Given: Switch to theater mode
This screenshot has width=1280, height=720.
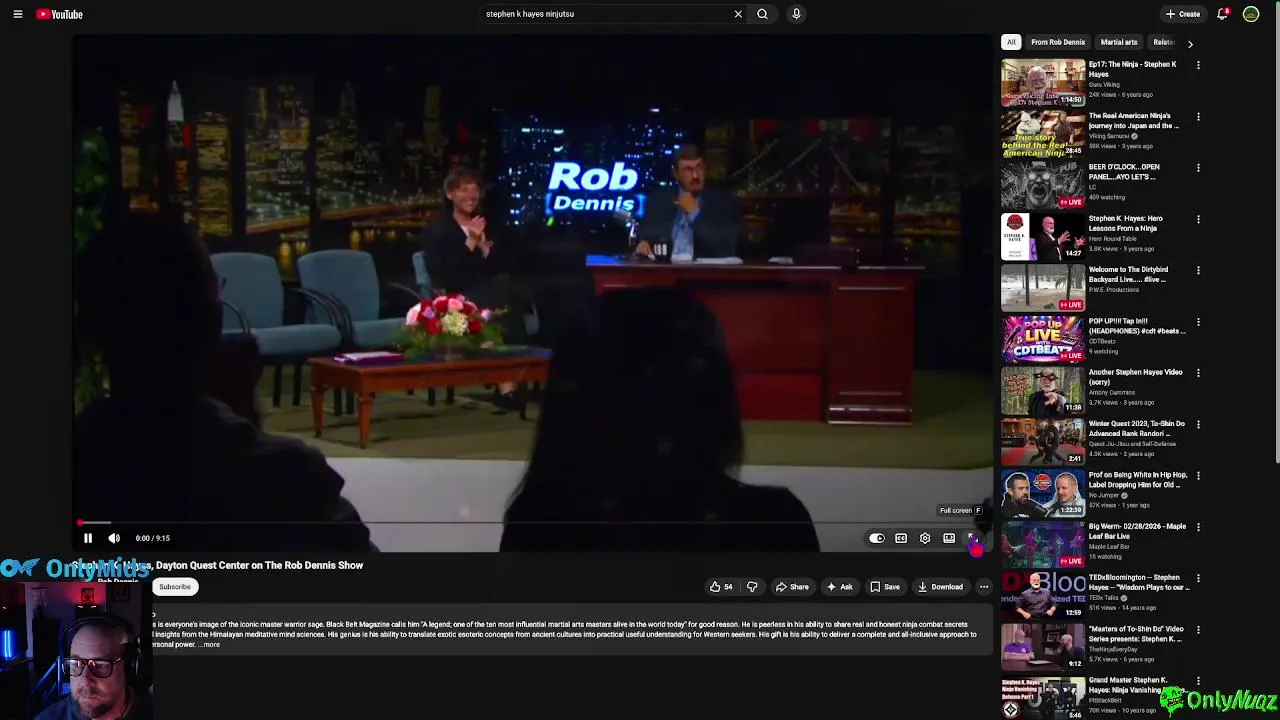Looking at the screenshot, I should pyautogui.click(x=949, y=538).
